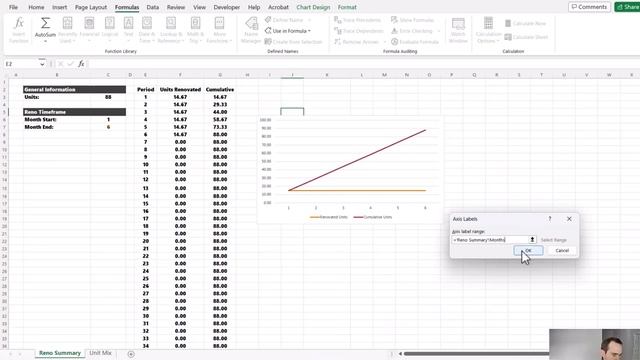Click the Axis Labels dialog help question mark
The image size is (640, 360).
550,219
